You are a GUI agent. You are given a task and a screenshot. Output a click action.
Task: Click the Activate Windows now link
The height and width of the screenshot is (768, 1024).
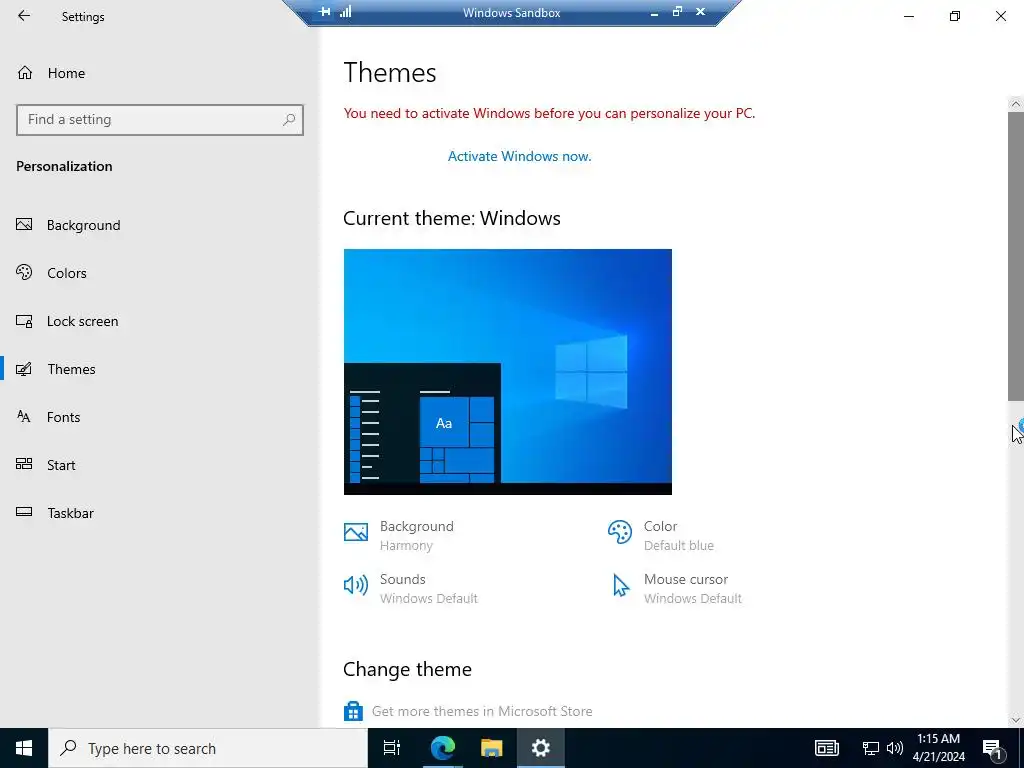(x=519, y=156)
